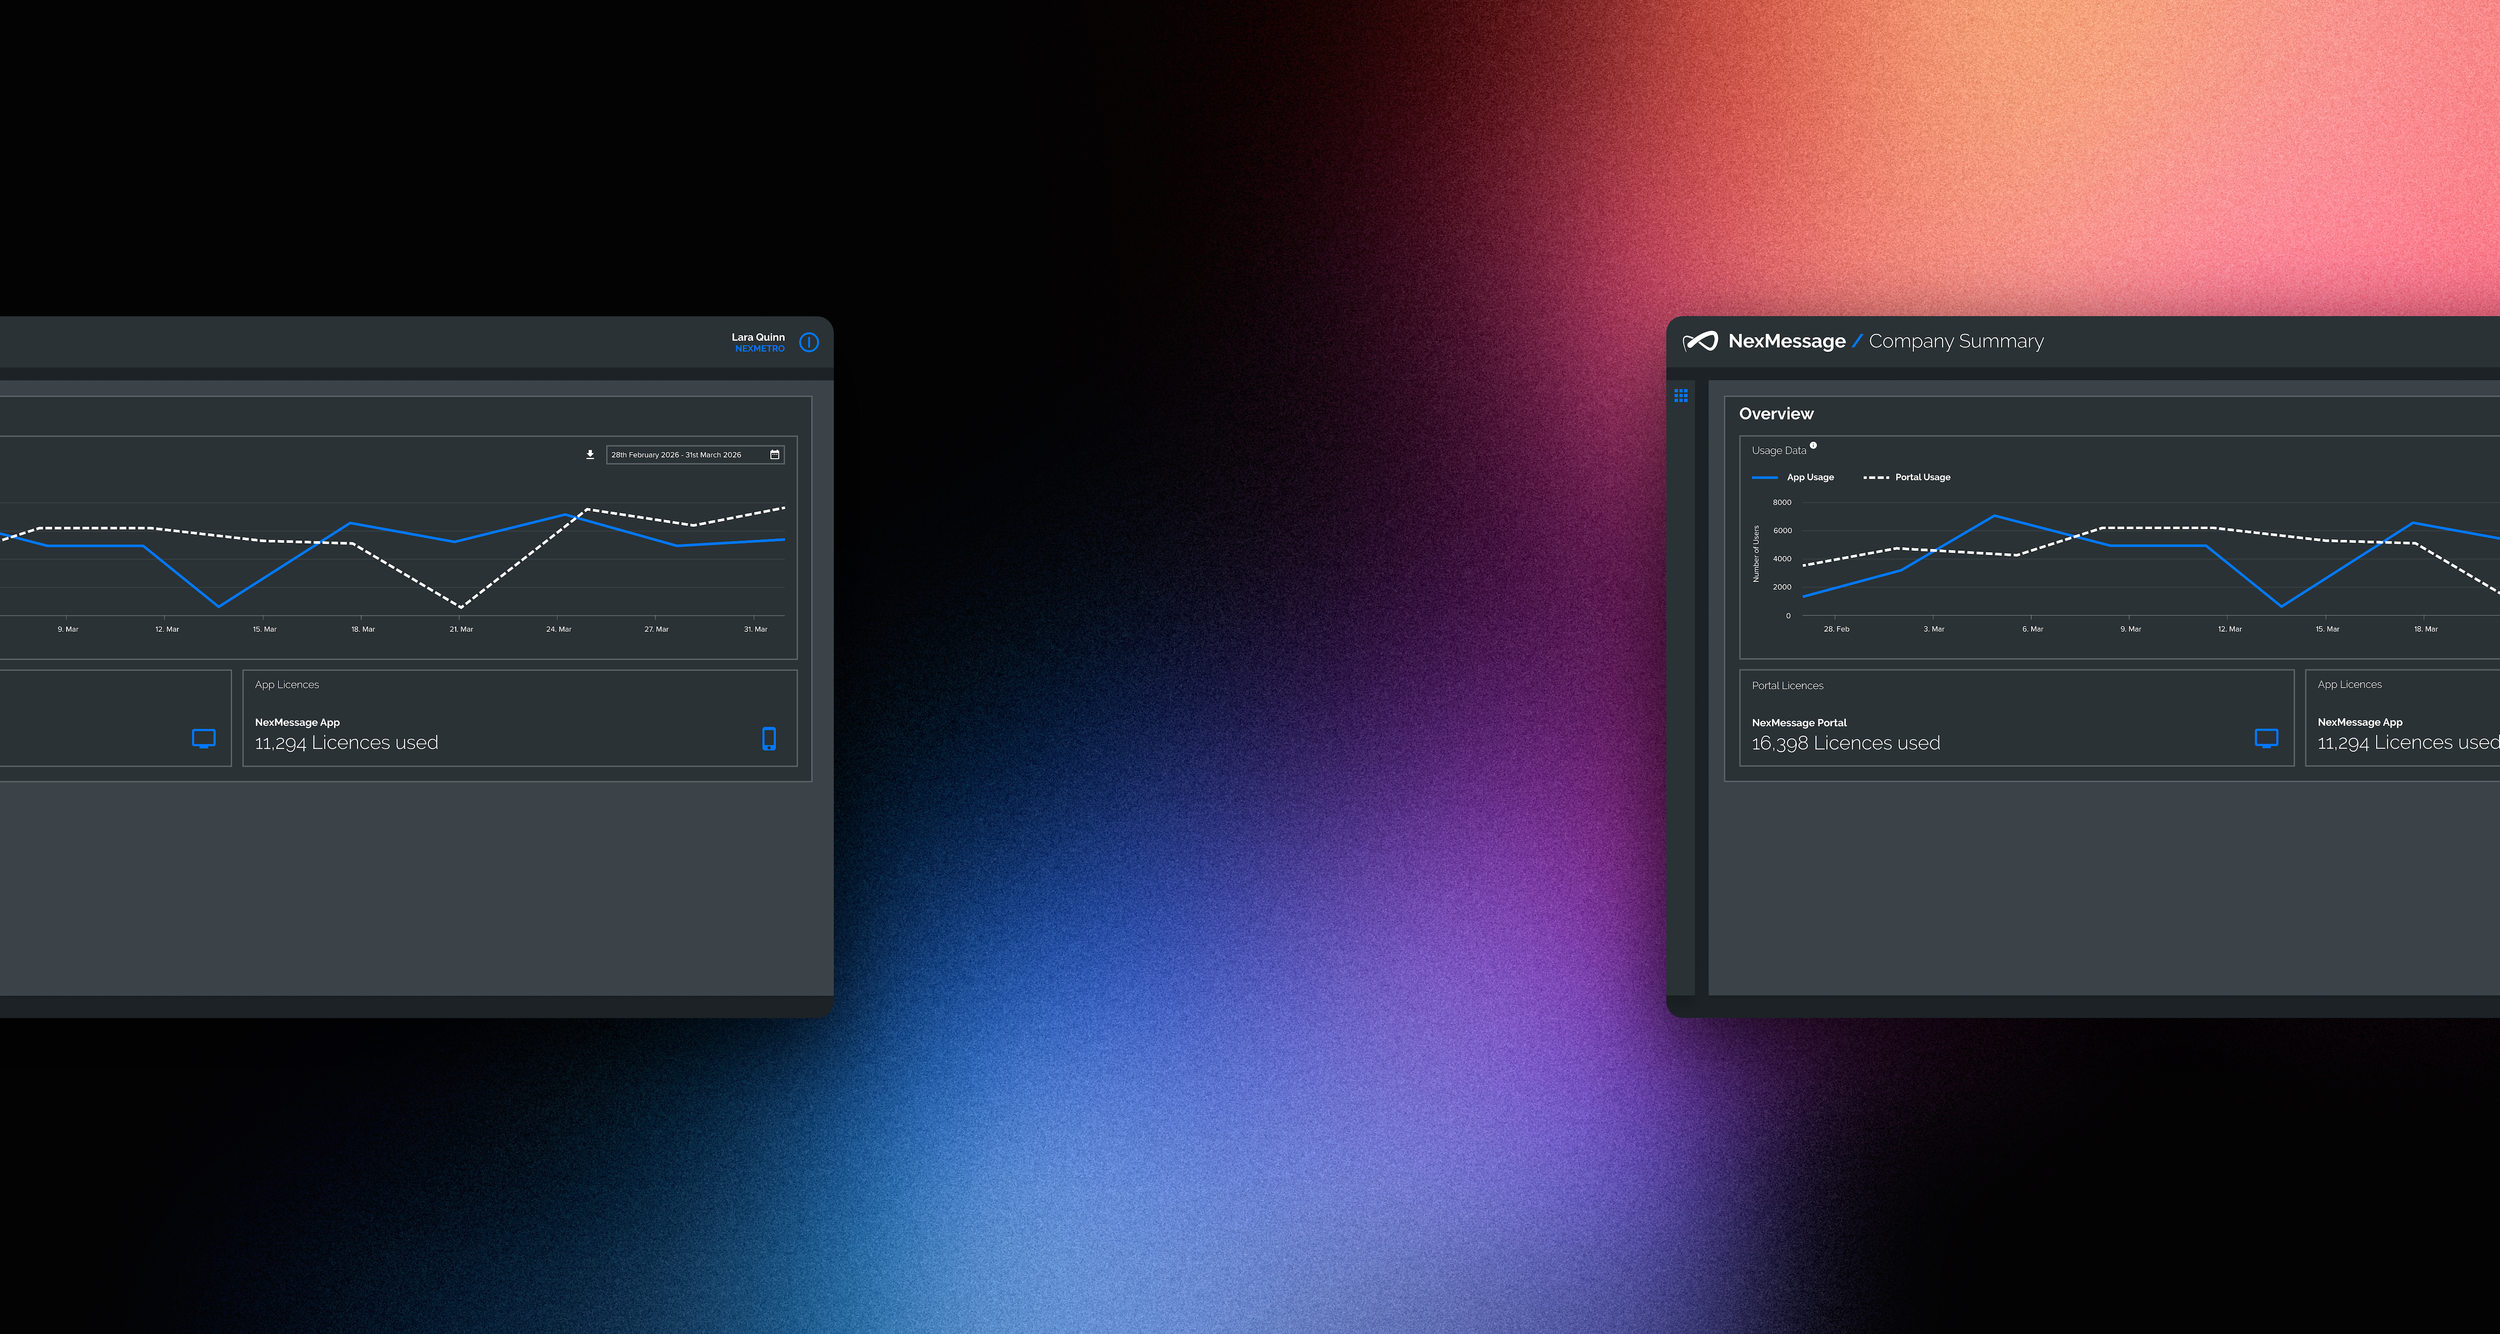Open the calendar icon in the date field

[x=774, y=455]
